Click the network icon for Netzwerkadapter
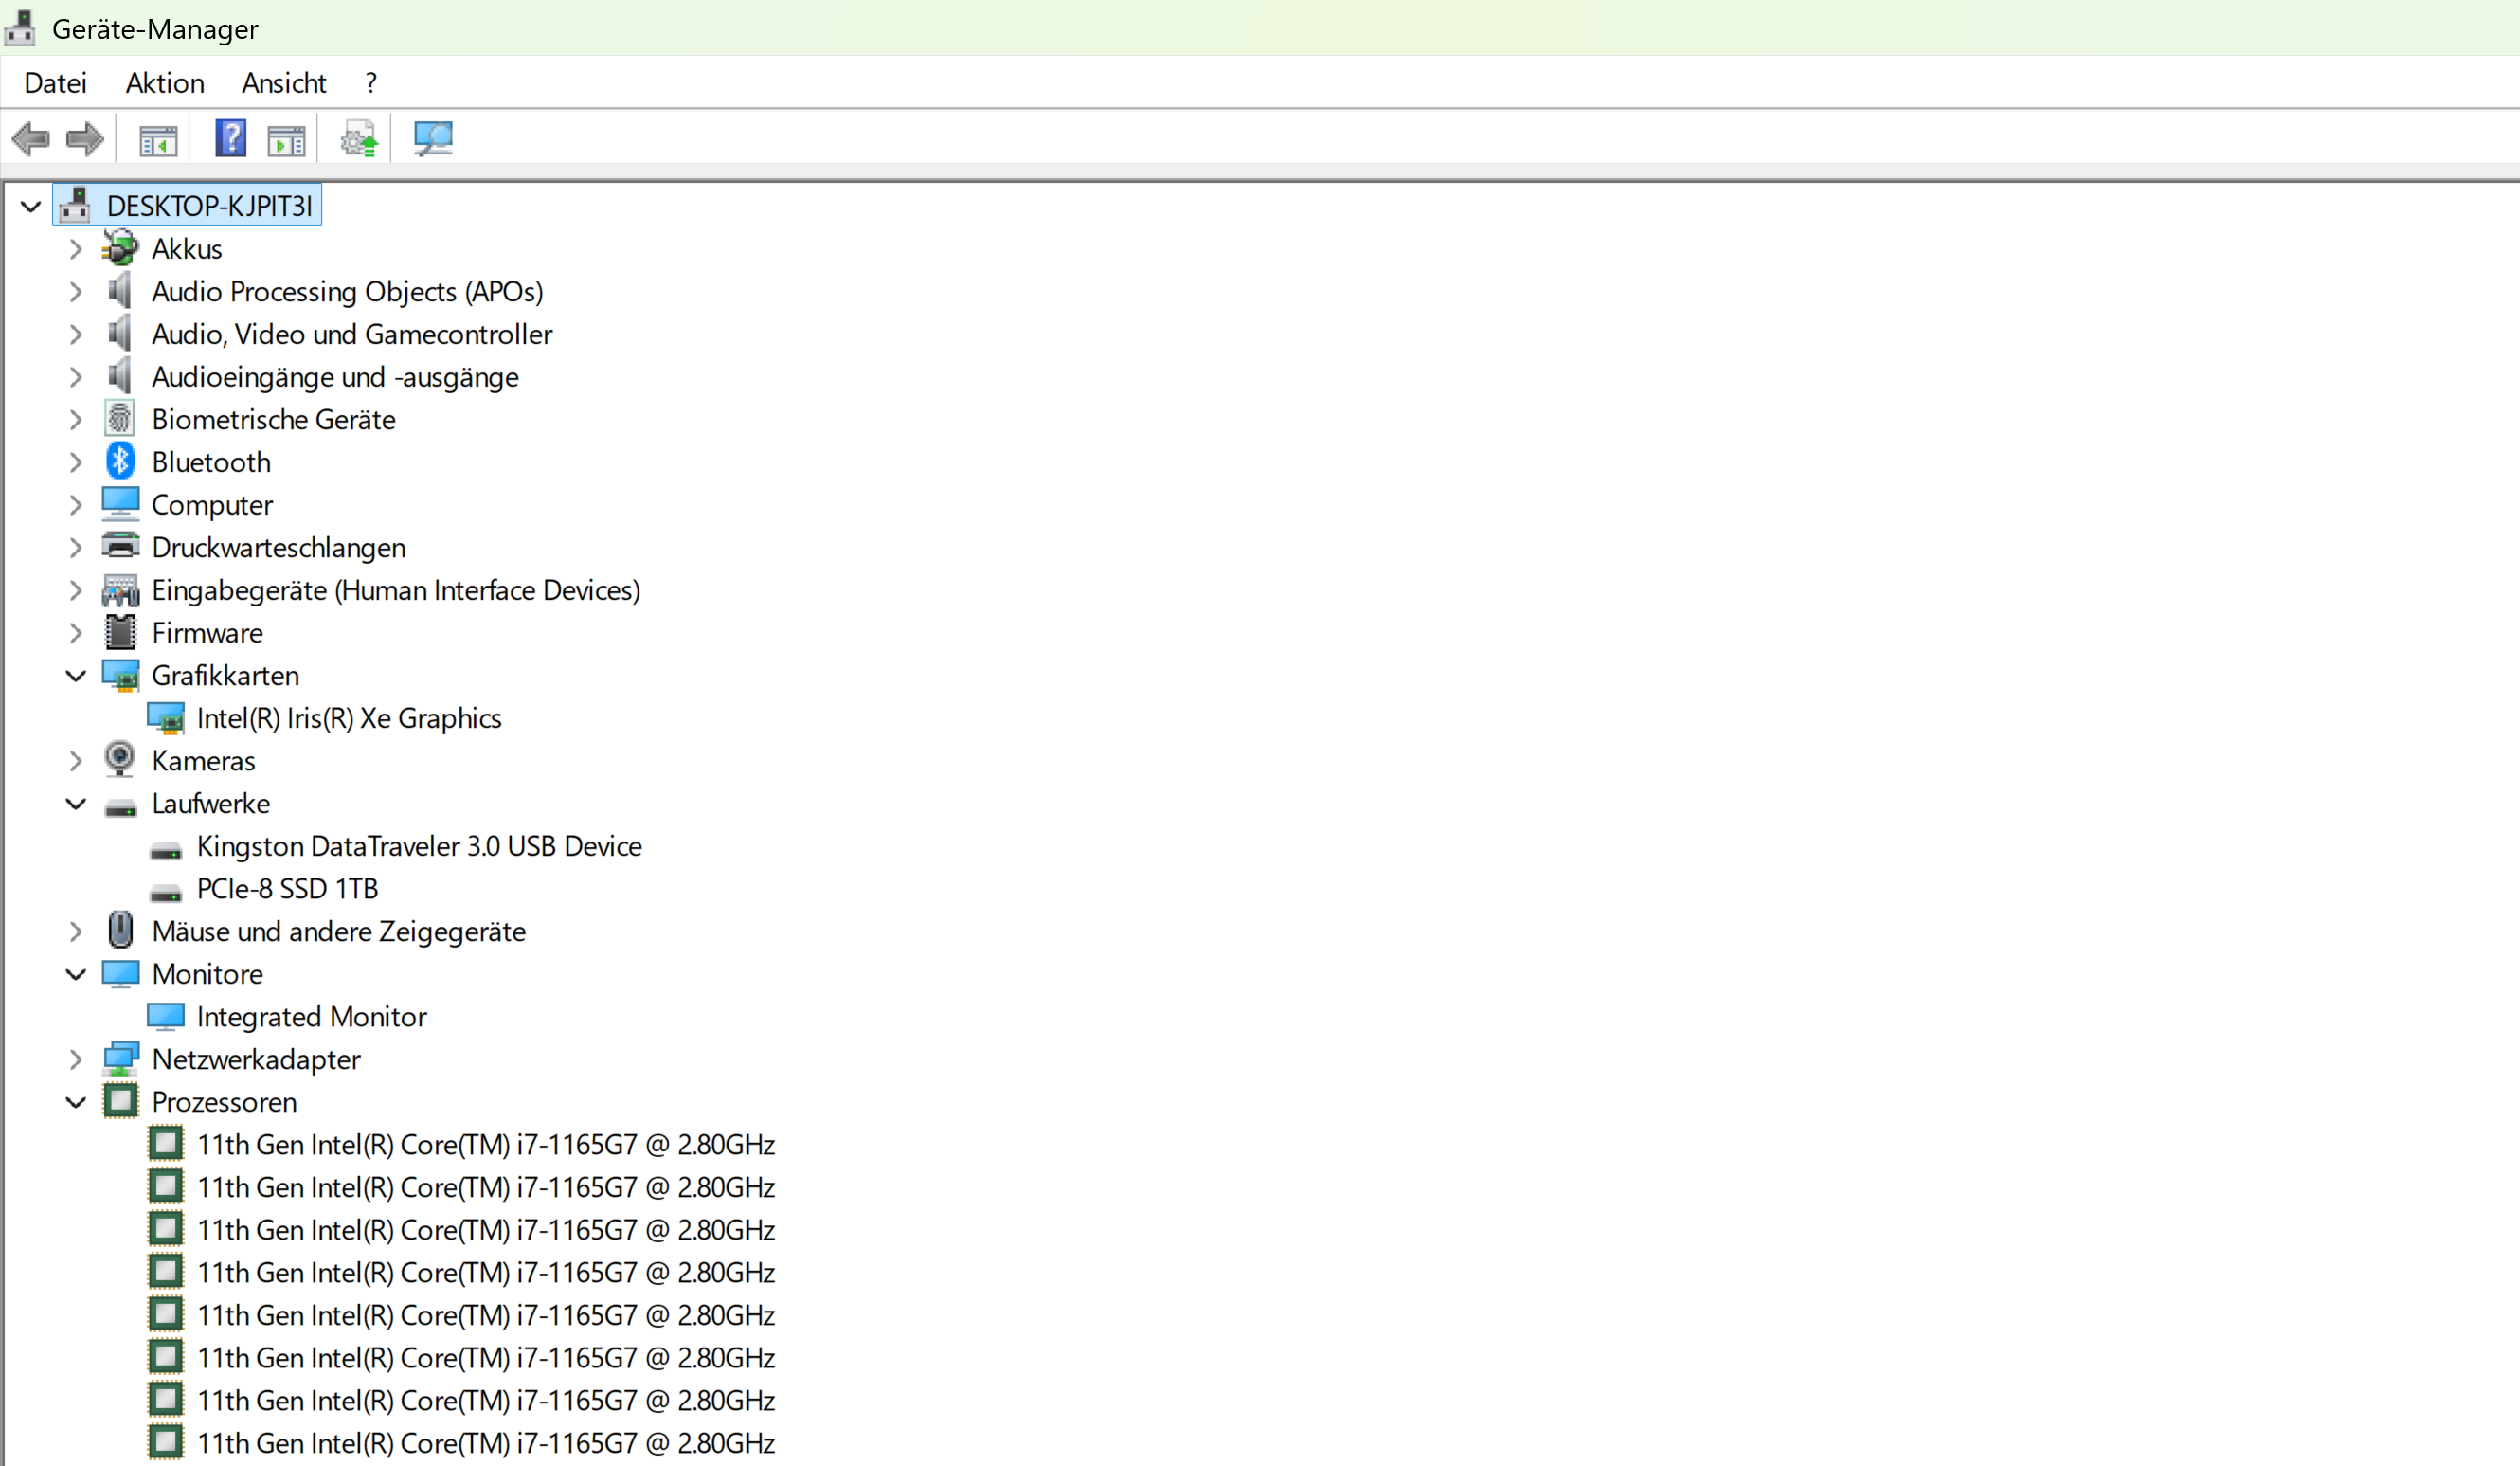This screenshot has height=1466, width=2520. [120, 1059]
